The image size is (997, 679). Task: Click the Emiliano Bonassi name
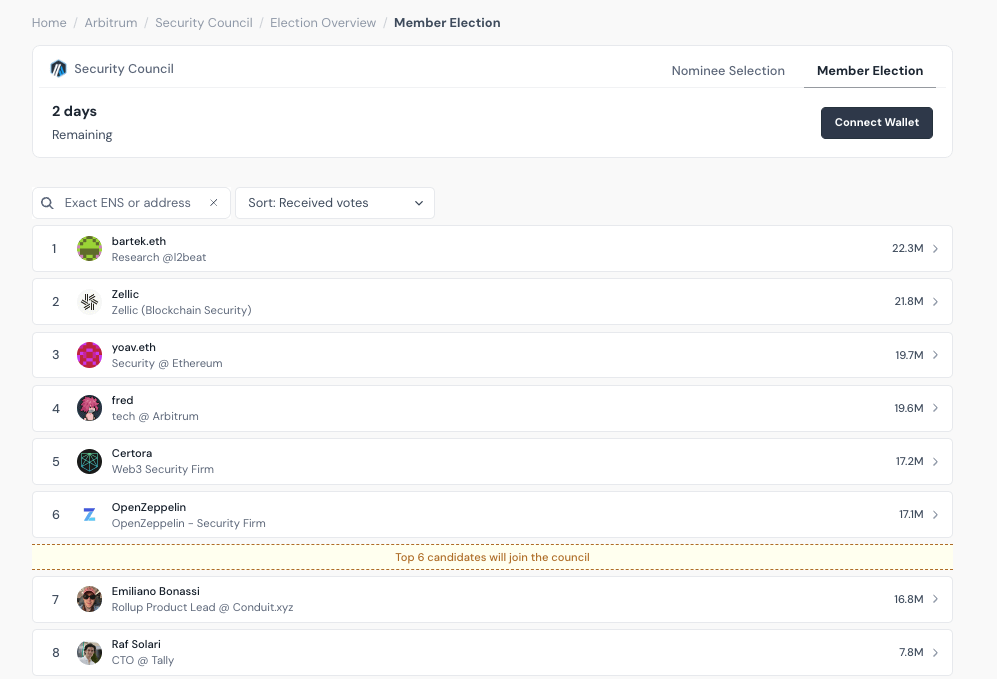tap(156, 591)
